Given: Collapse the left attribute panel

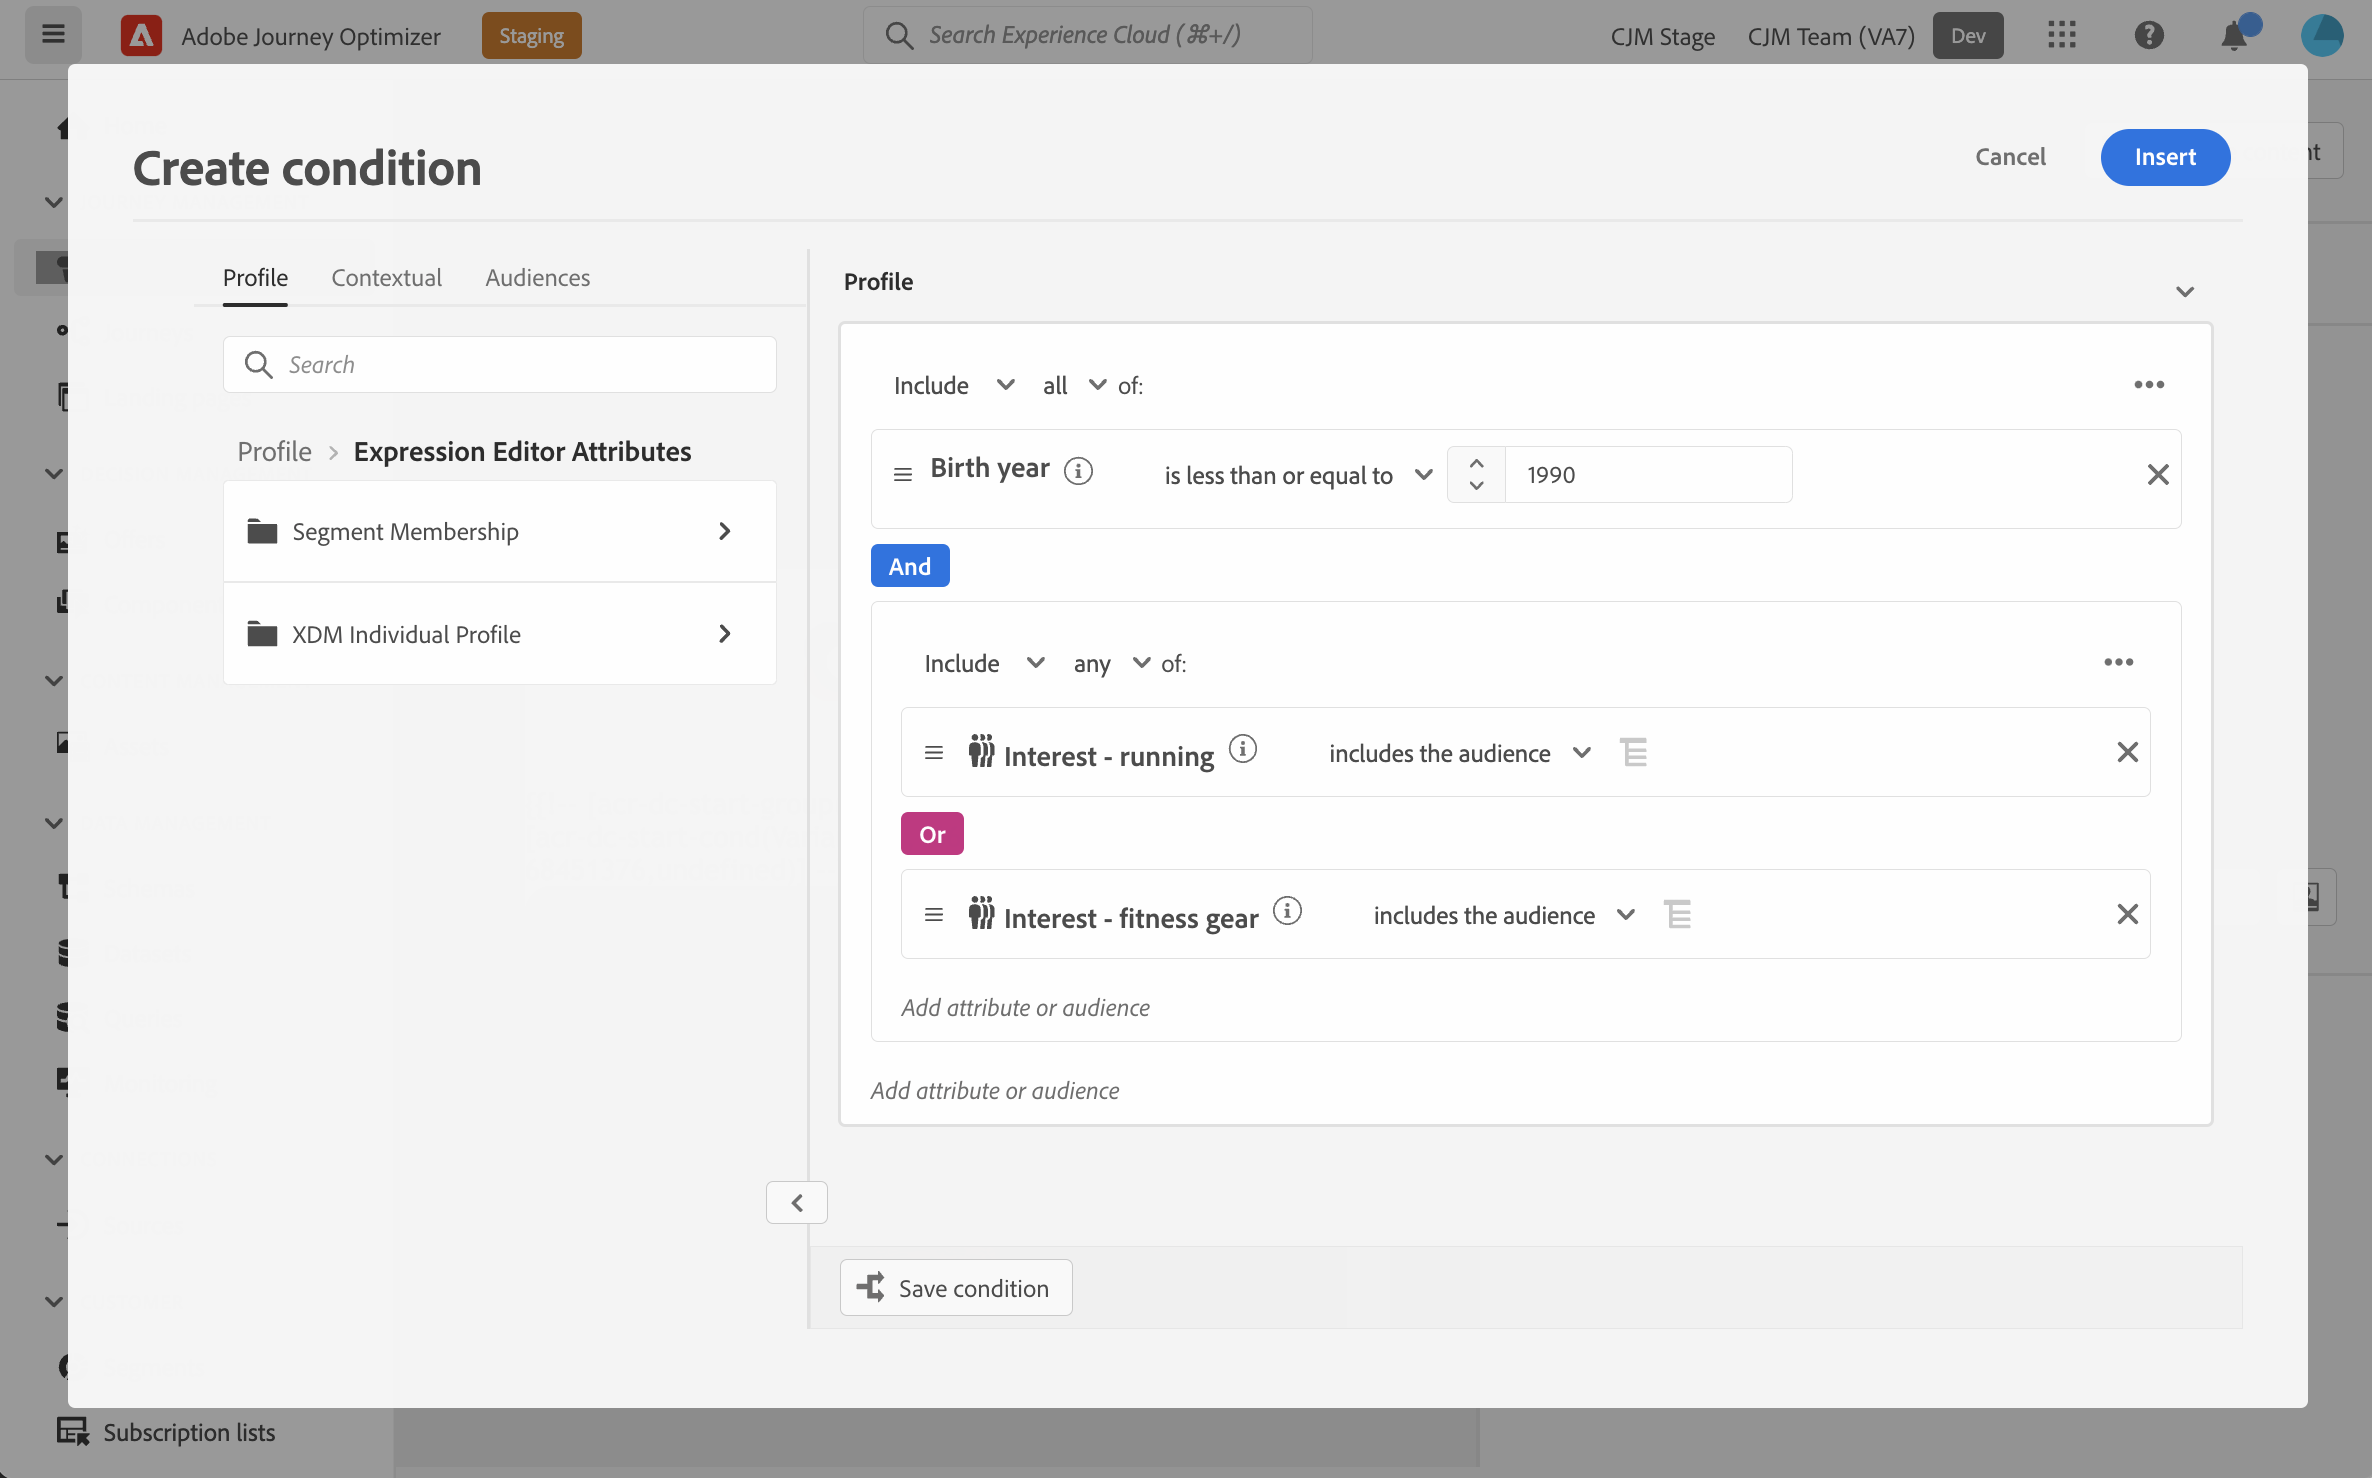Looking at the screenshot, I should click(796, 1203).
